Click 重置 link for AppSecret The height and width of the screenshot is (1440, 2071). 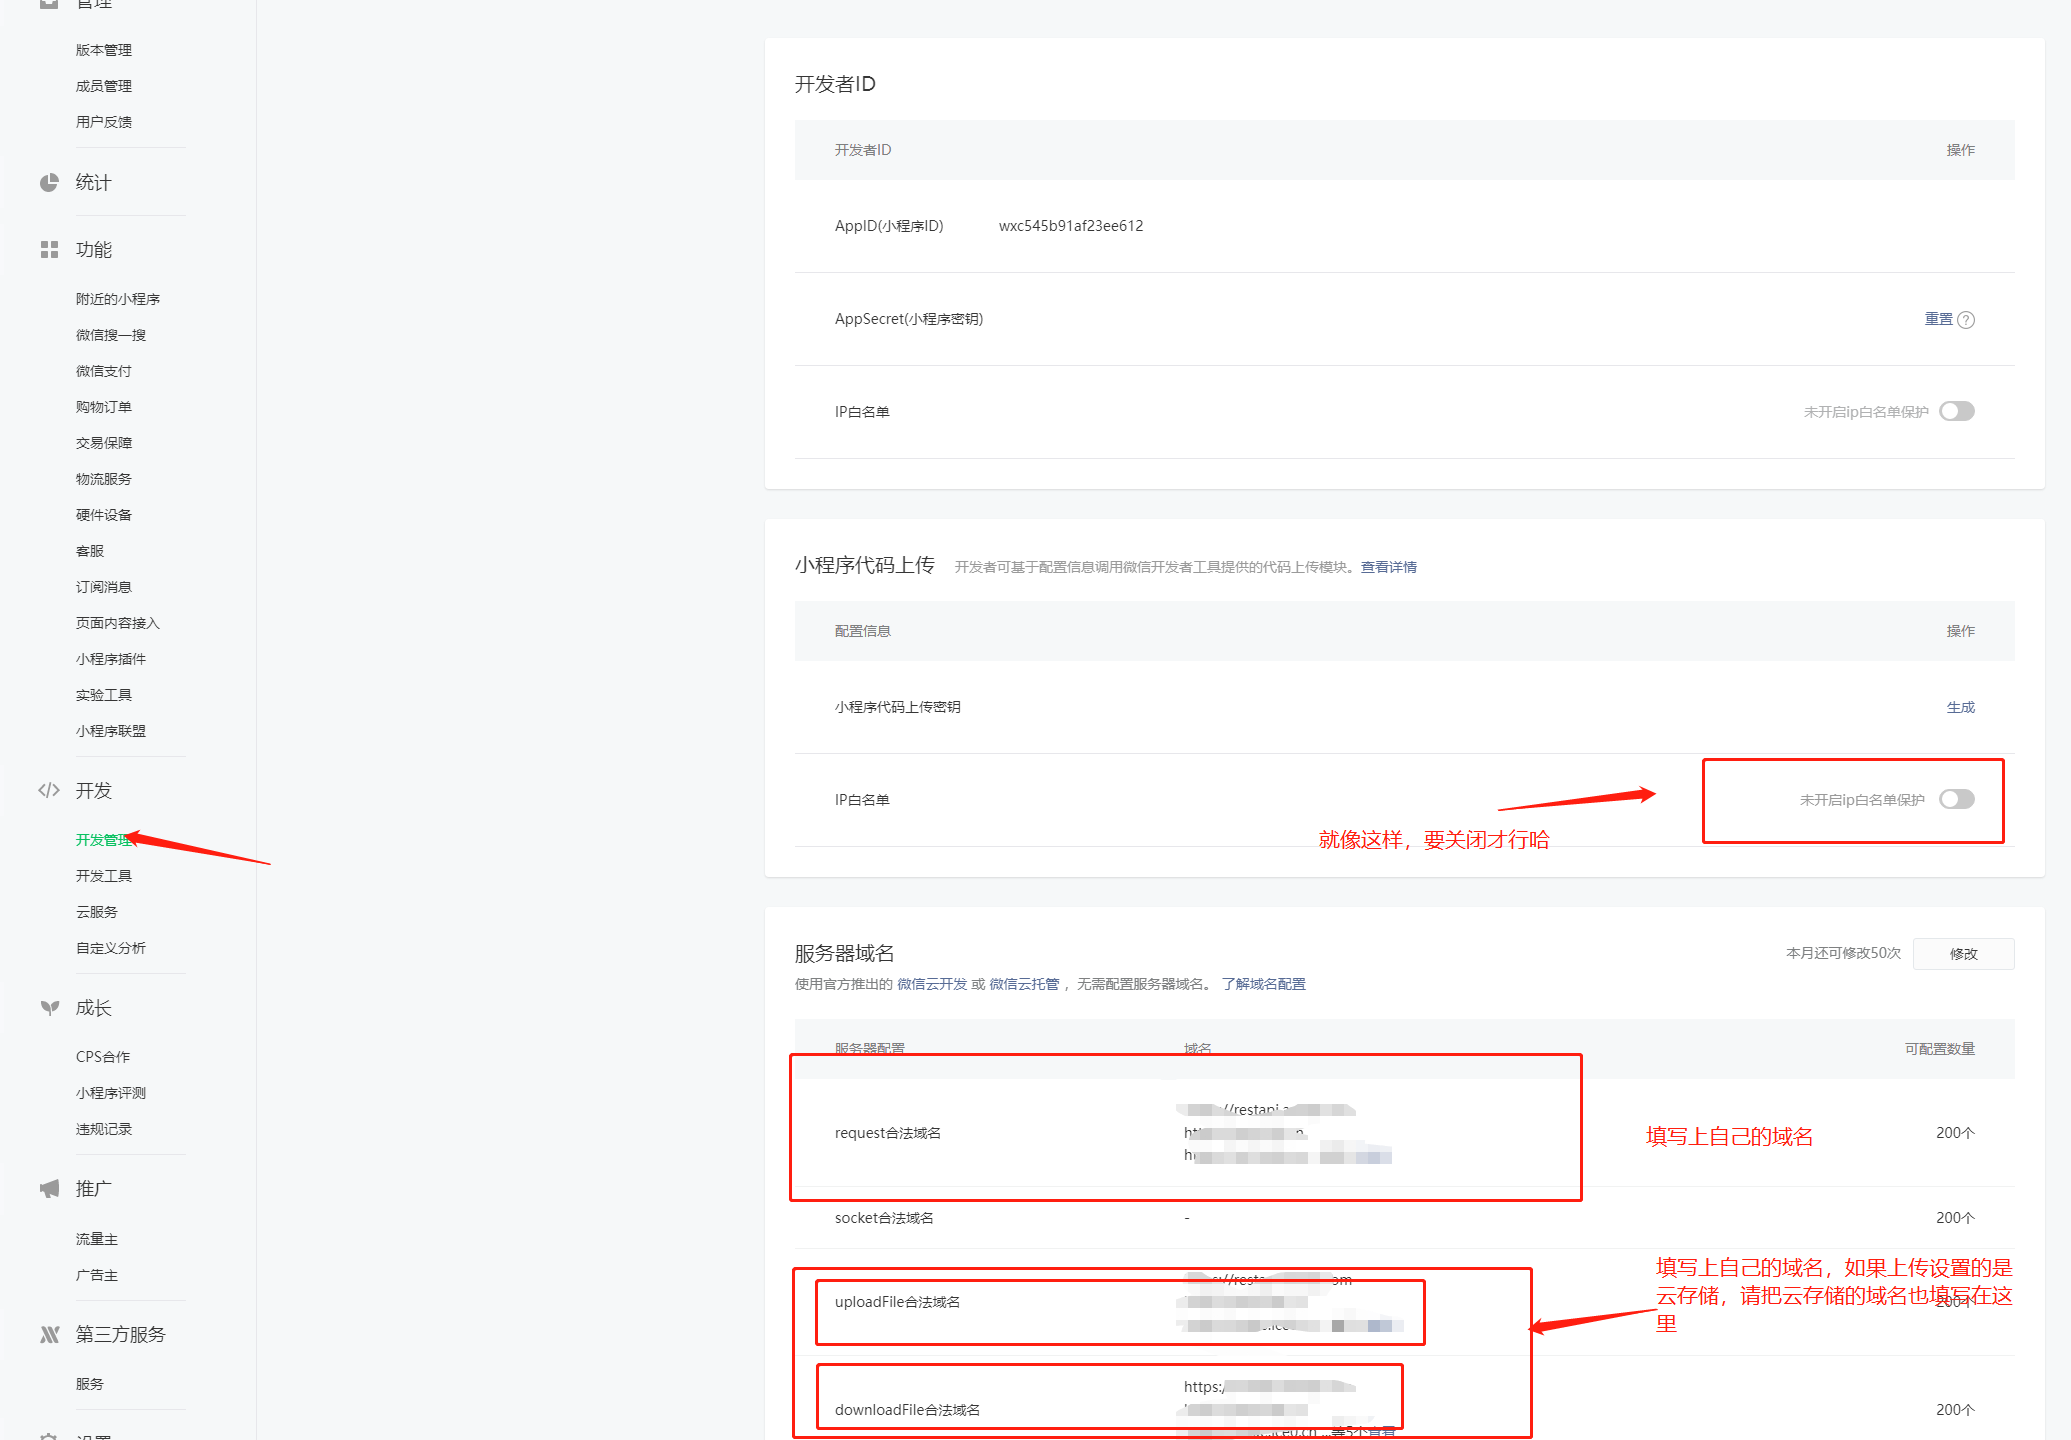1938,319
